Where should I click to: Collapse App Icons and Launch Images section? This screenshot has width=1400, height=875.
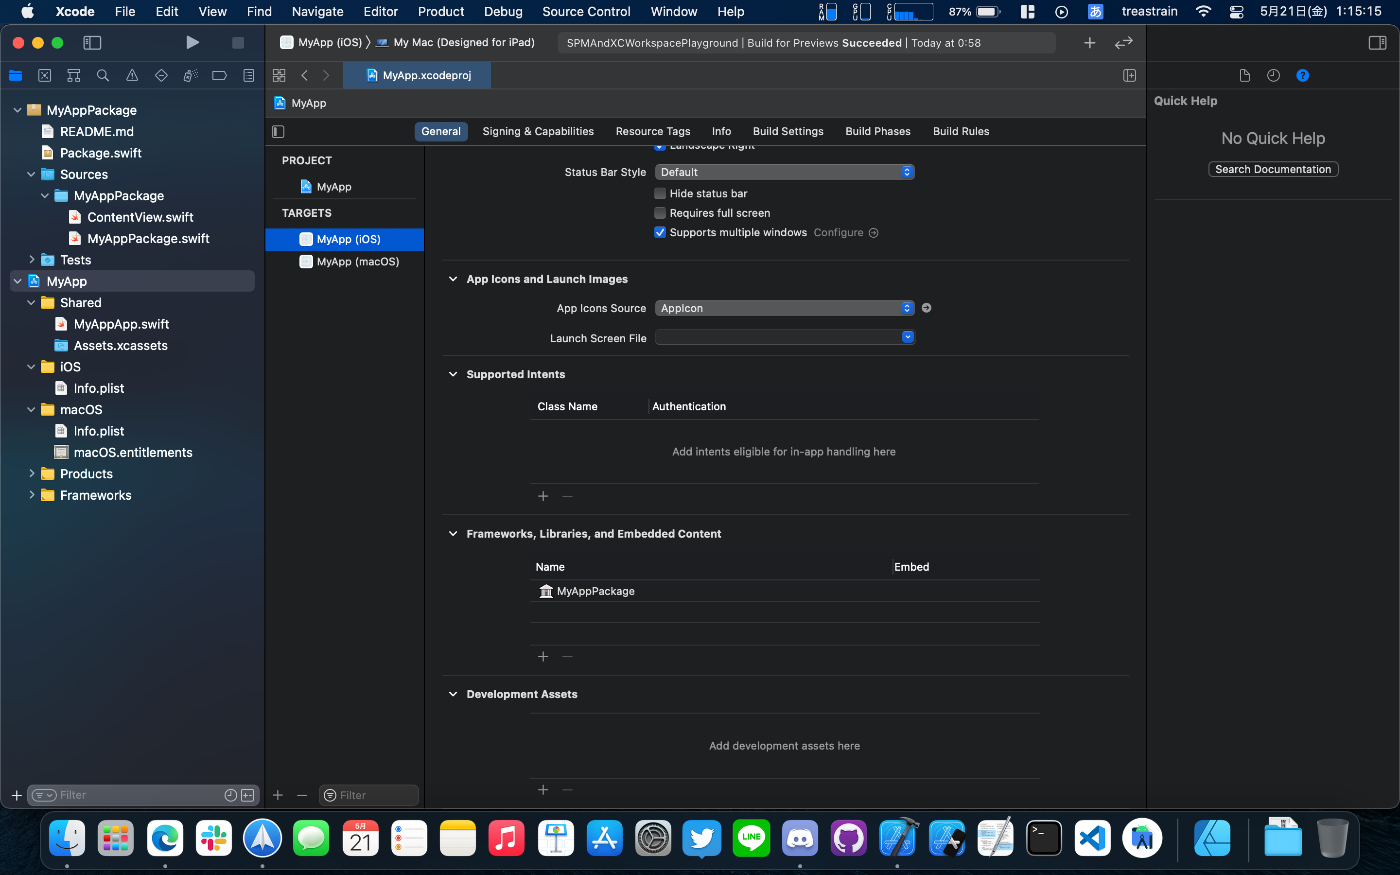coord(453,280)
